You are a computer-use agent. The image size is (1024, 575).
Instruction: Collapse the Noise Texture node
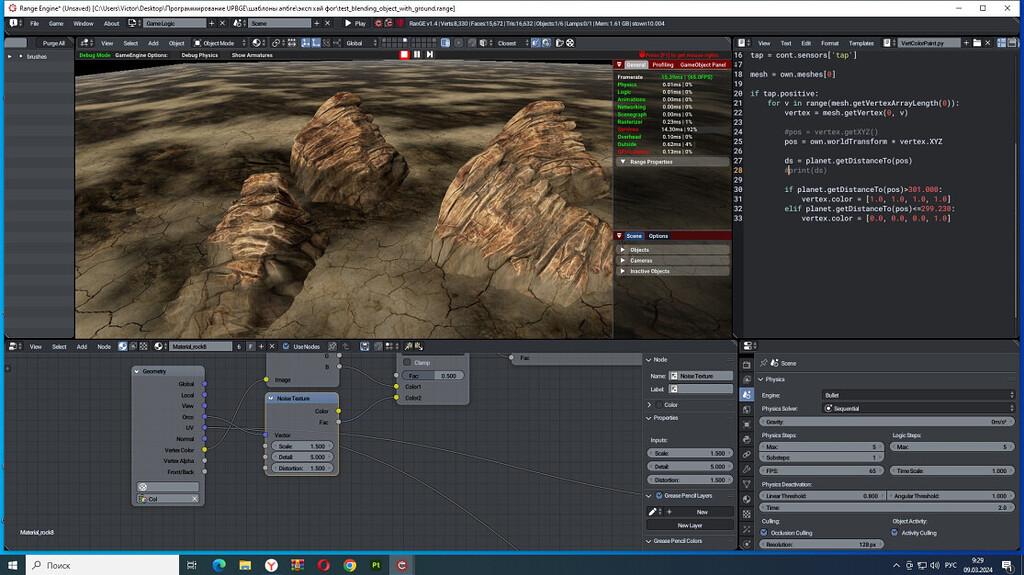pyautogui.click(x=271, y=398)
